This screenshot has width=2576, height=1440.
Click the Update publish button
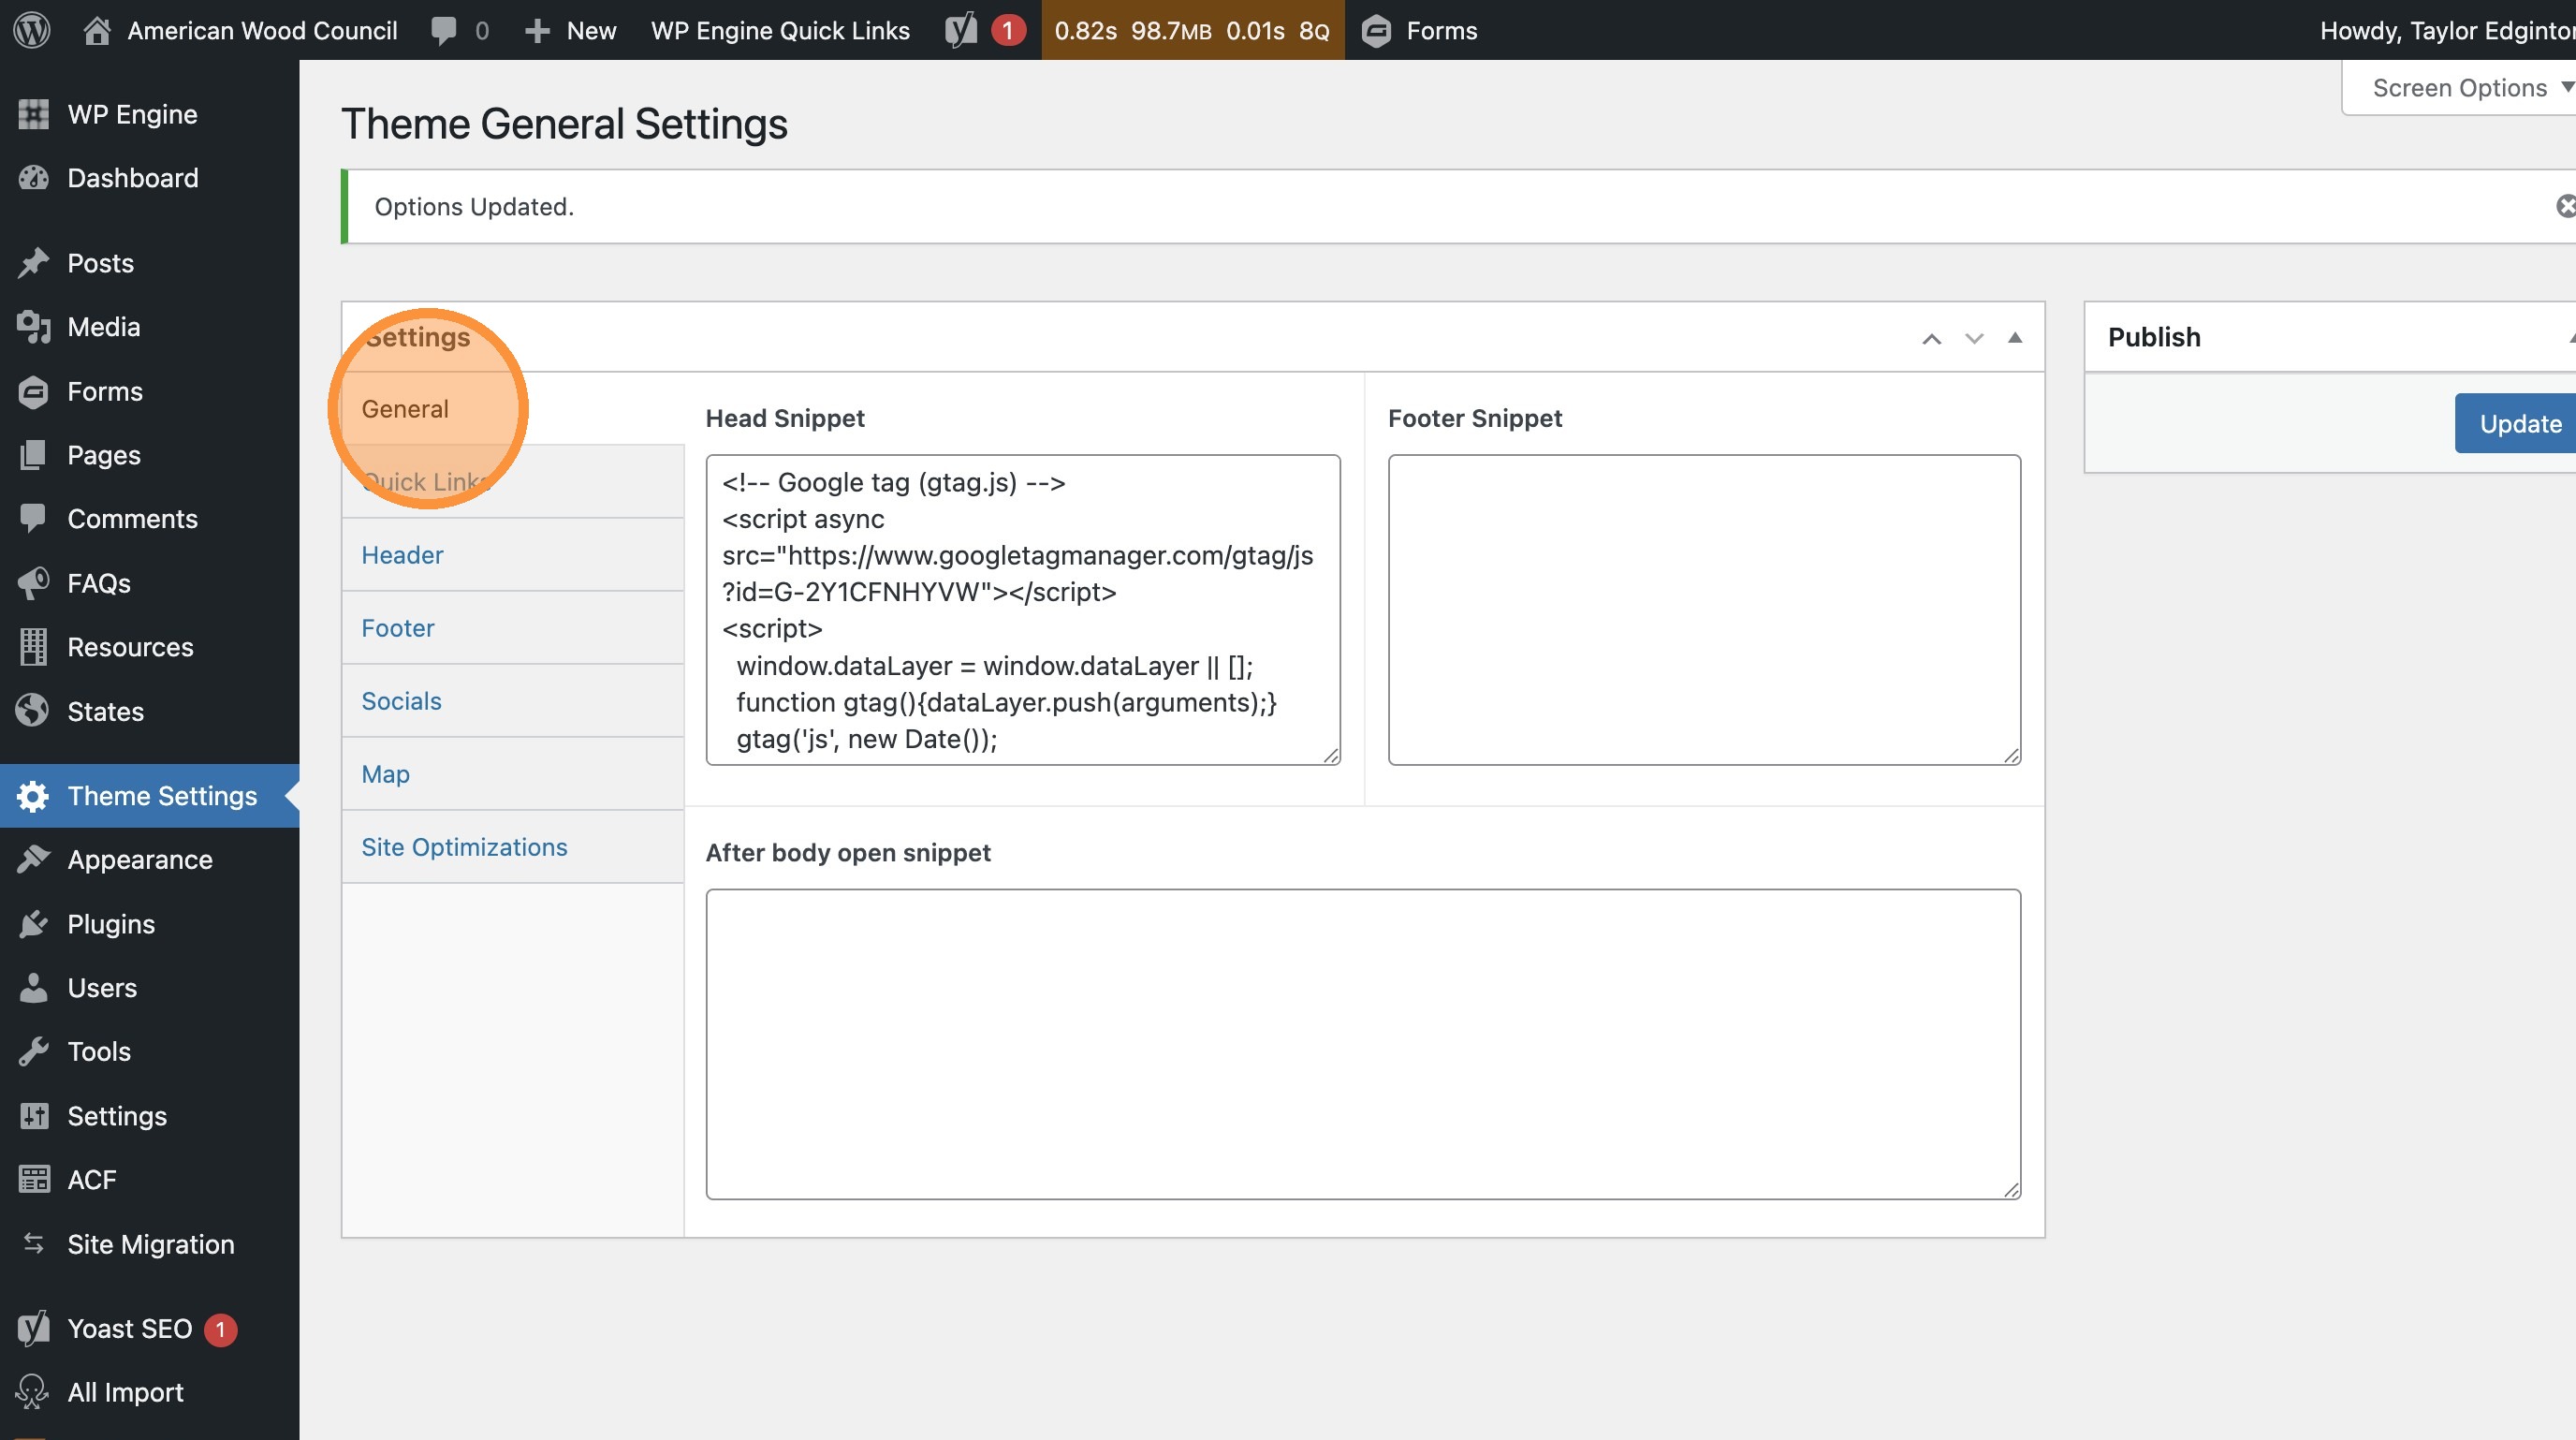[2518, 423]
